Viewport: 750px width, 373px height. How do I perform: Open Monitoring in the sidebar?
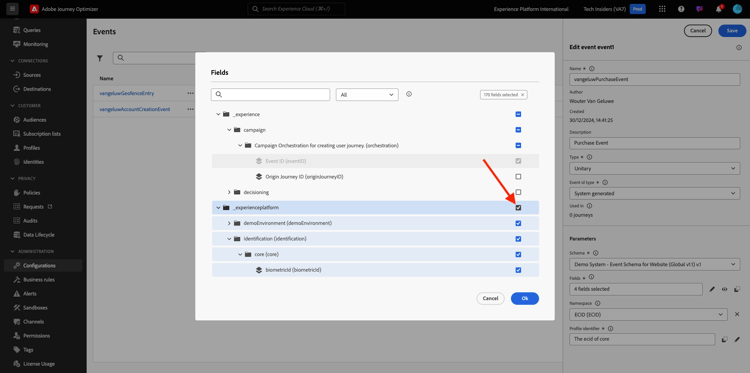click(35, 44)
